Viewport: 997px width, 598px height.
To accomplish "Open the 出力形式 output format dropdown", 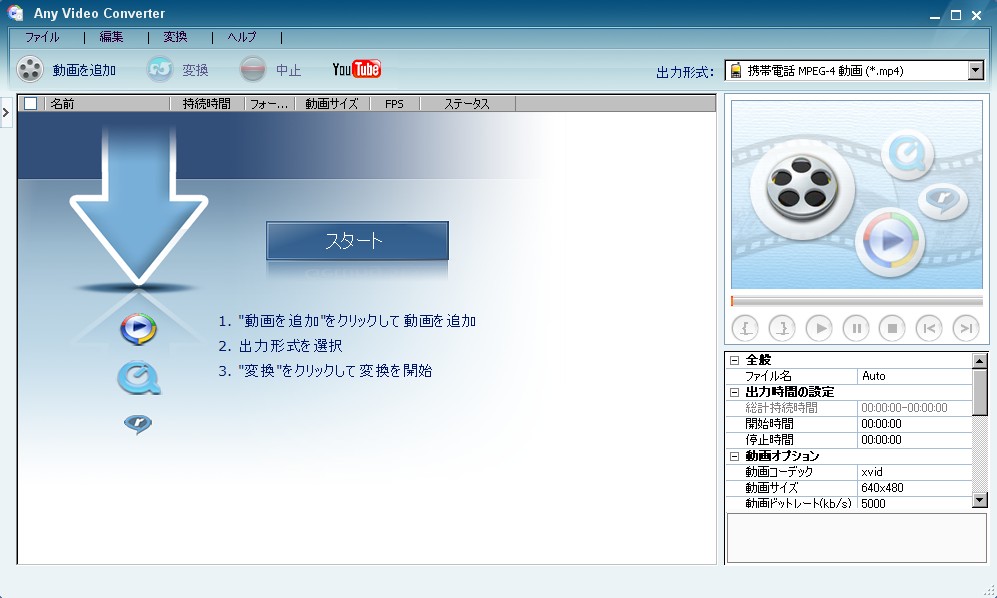I will click(975, 71).
